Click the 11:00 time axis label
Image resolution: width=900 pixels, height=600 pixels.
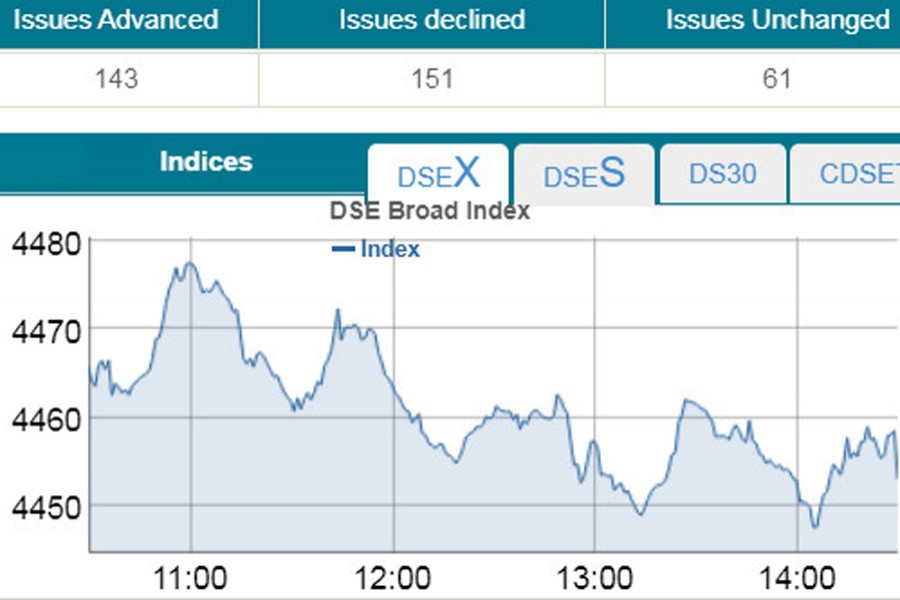[189, 576]
